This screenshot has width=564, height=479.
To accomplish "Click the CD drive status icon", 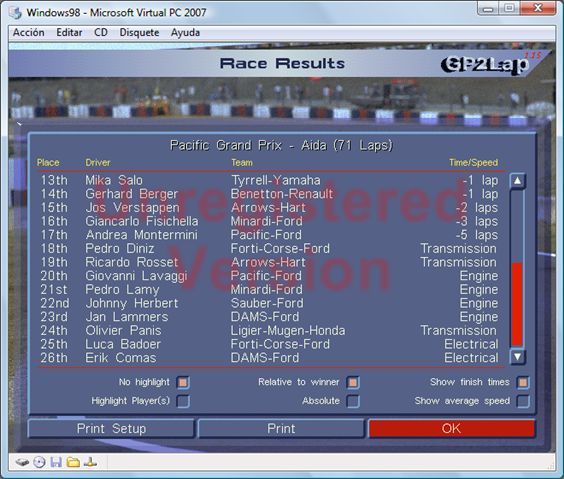I will 39,462.
